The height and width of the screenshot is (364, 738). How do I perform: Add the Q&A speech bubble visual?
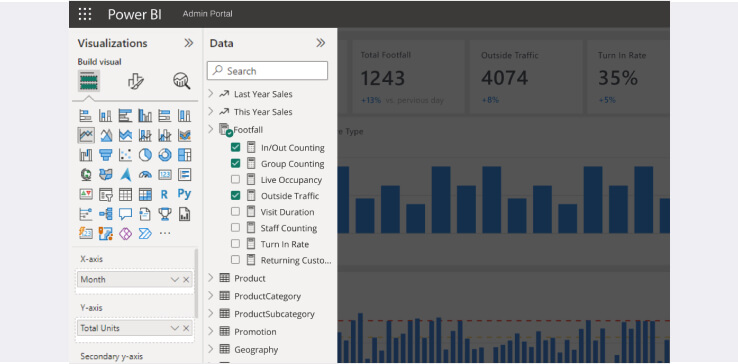pyautogui.click(x=125, y=214)
